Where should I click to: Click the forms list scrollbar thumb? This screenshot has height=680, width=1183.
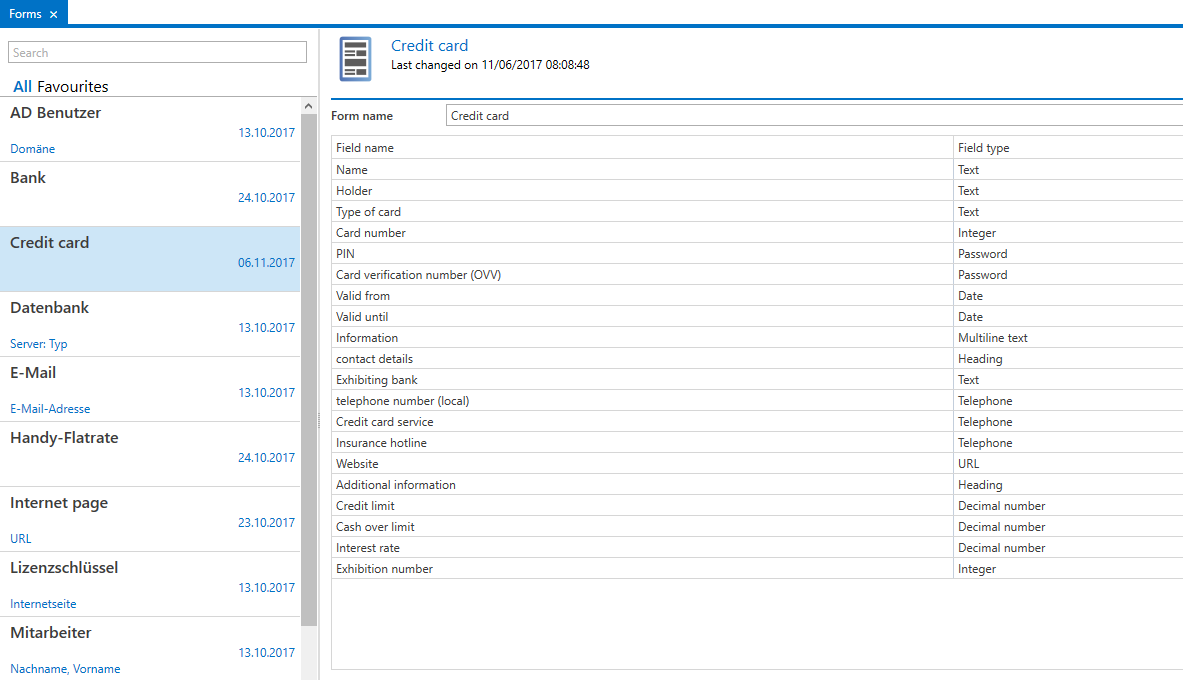309,370
